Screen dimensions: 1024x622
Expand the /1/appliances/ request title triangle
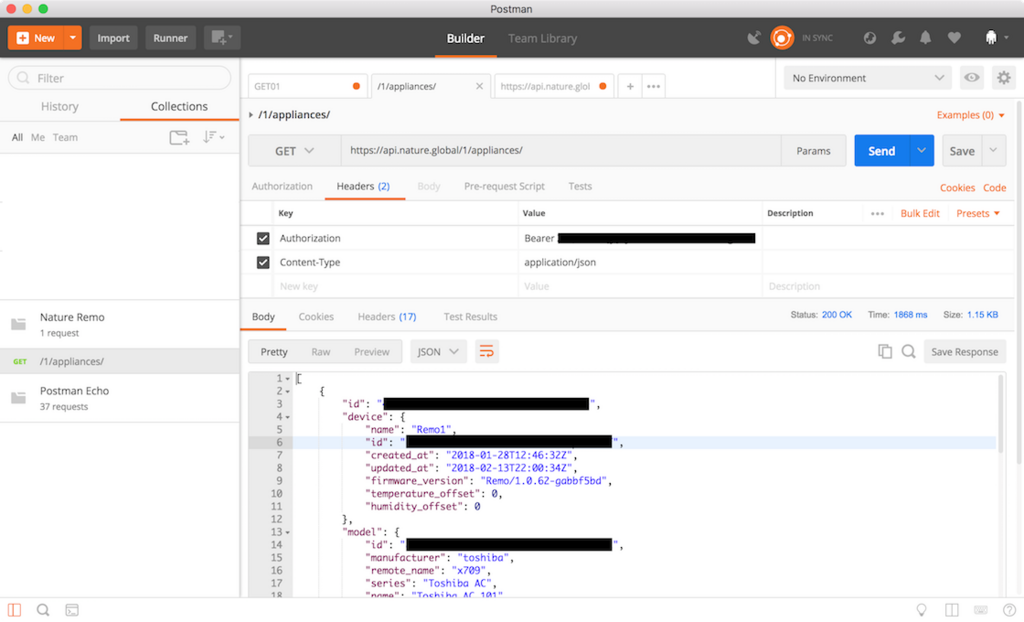click(x=251, y=115)
